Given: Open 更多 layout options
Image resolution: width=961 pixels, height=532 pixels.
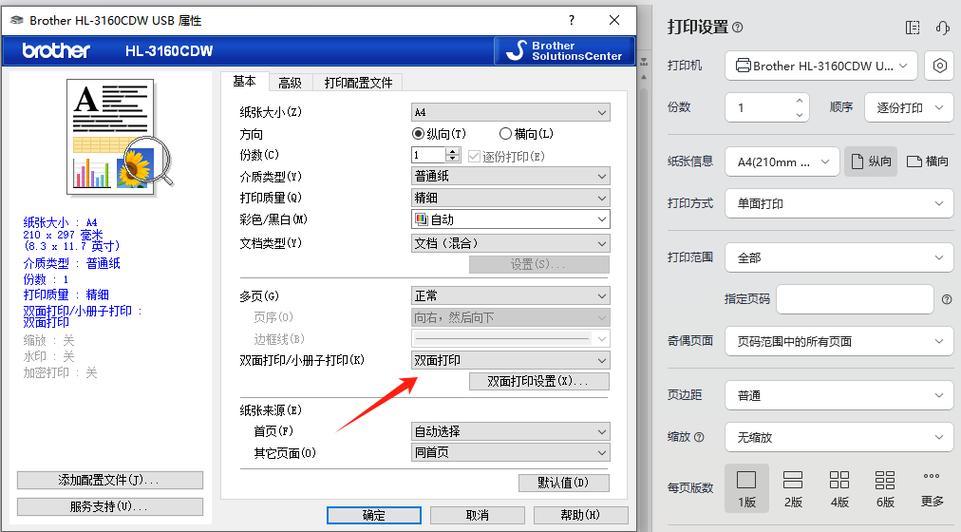Looking at the screenshot, I should pos(932,488).
